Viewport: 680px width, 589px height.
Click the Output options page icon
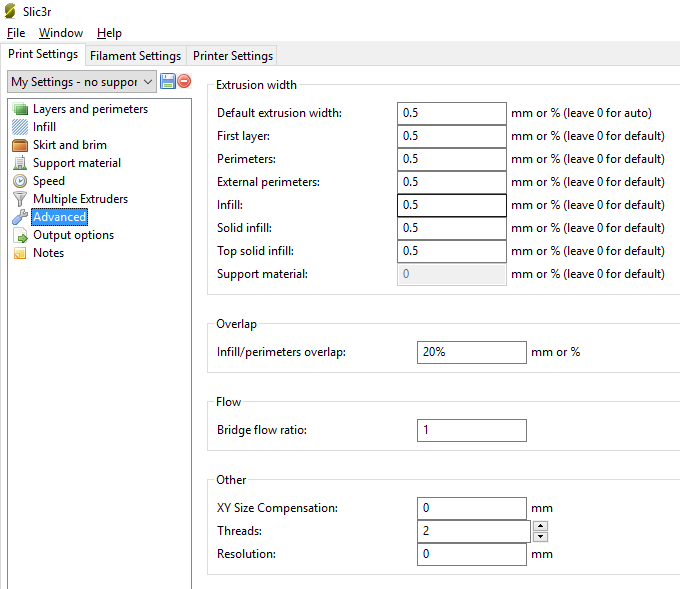tap(20, 235)
